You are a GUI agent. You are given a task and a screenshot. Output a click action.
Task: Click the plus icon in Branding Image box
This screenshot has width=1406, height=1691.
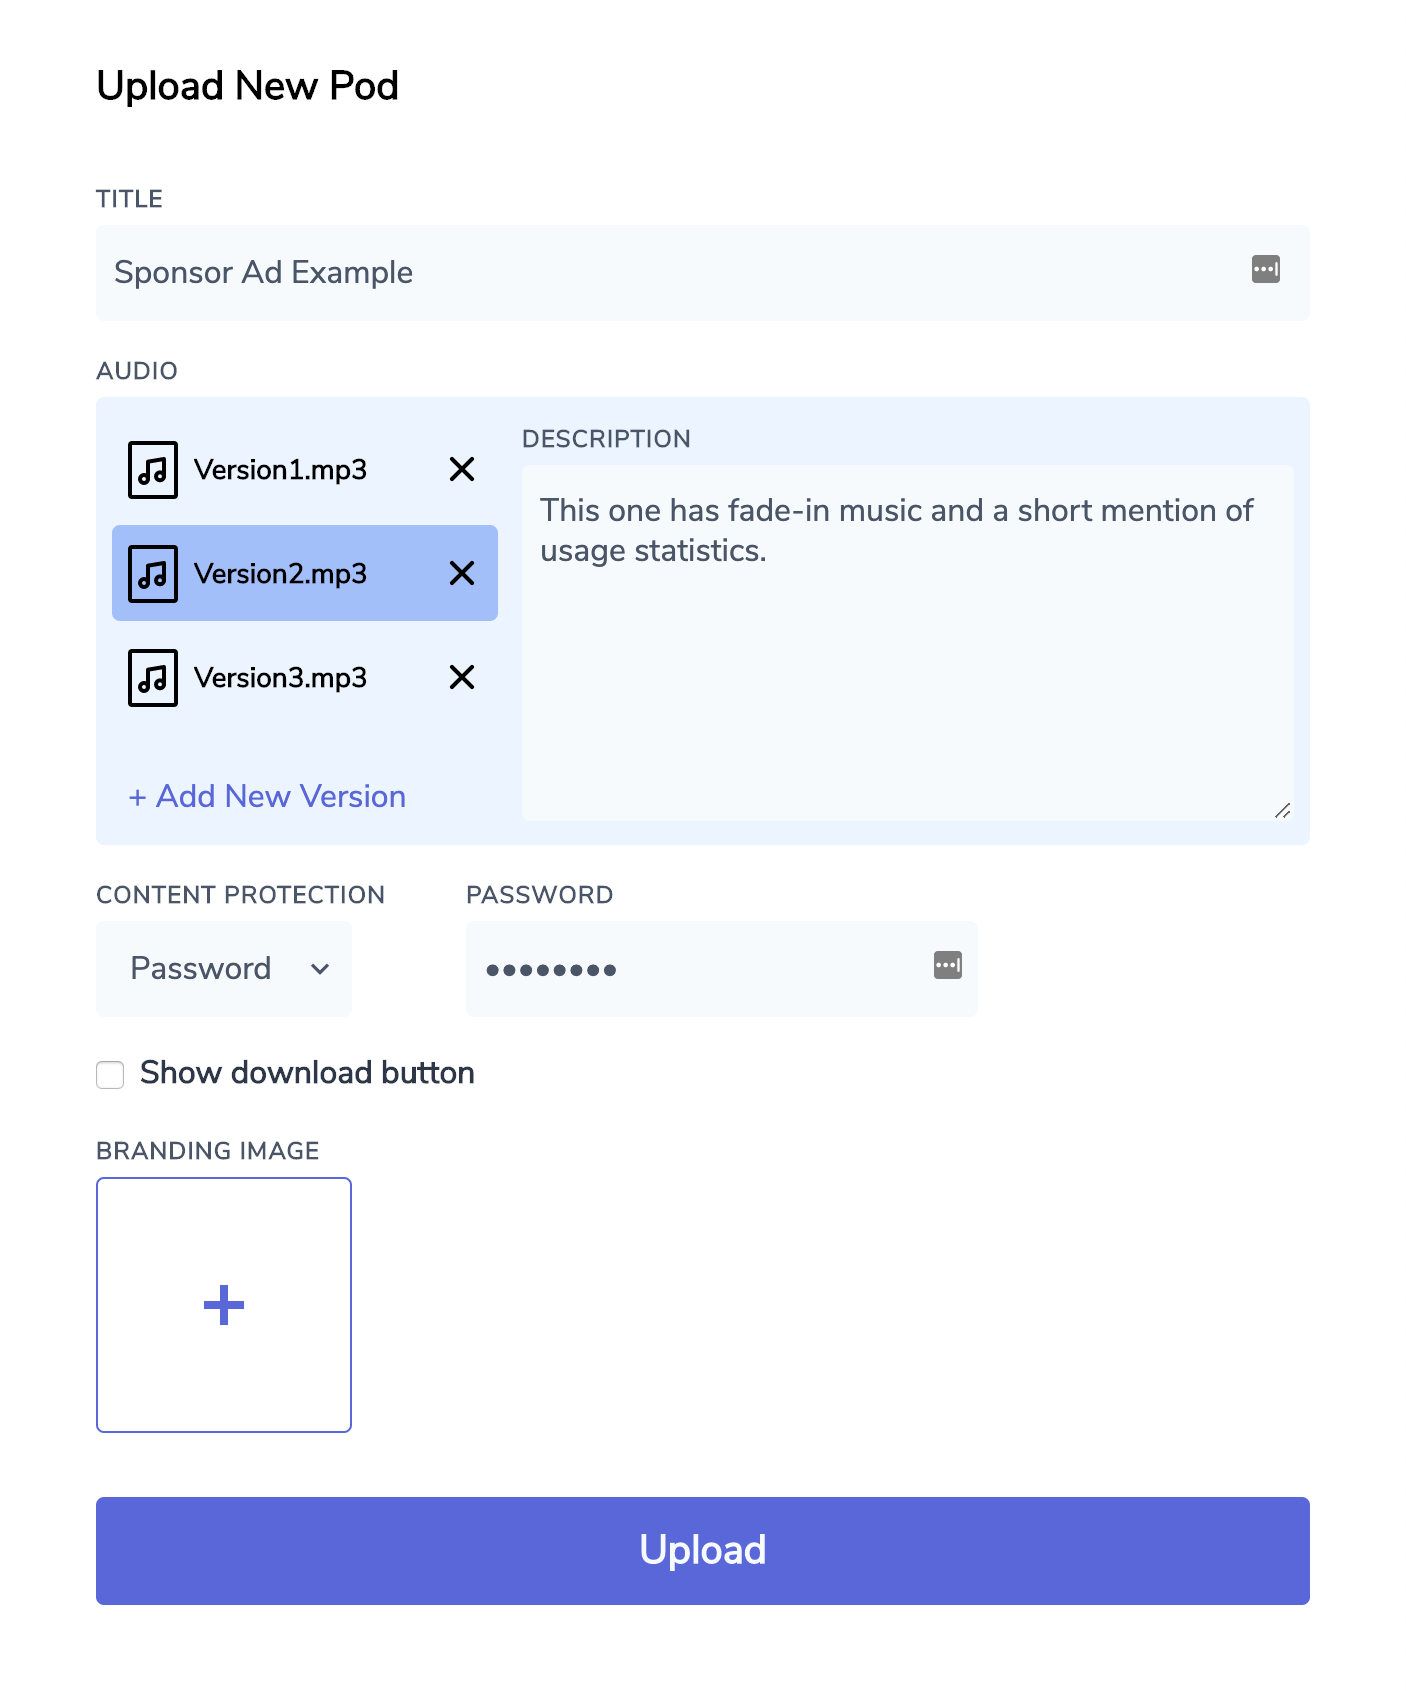click(x=224, y=1305)
